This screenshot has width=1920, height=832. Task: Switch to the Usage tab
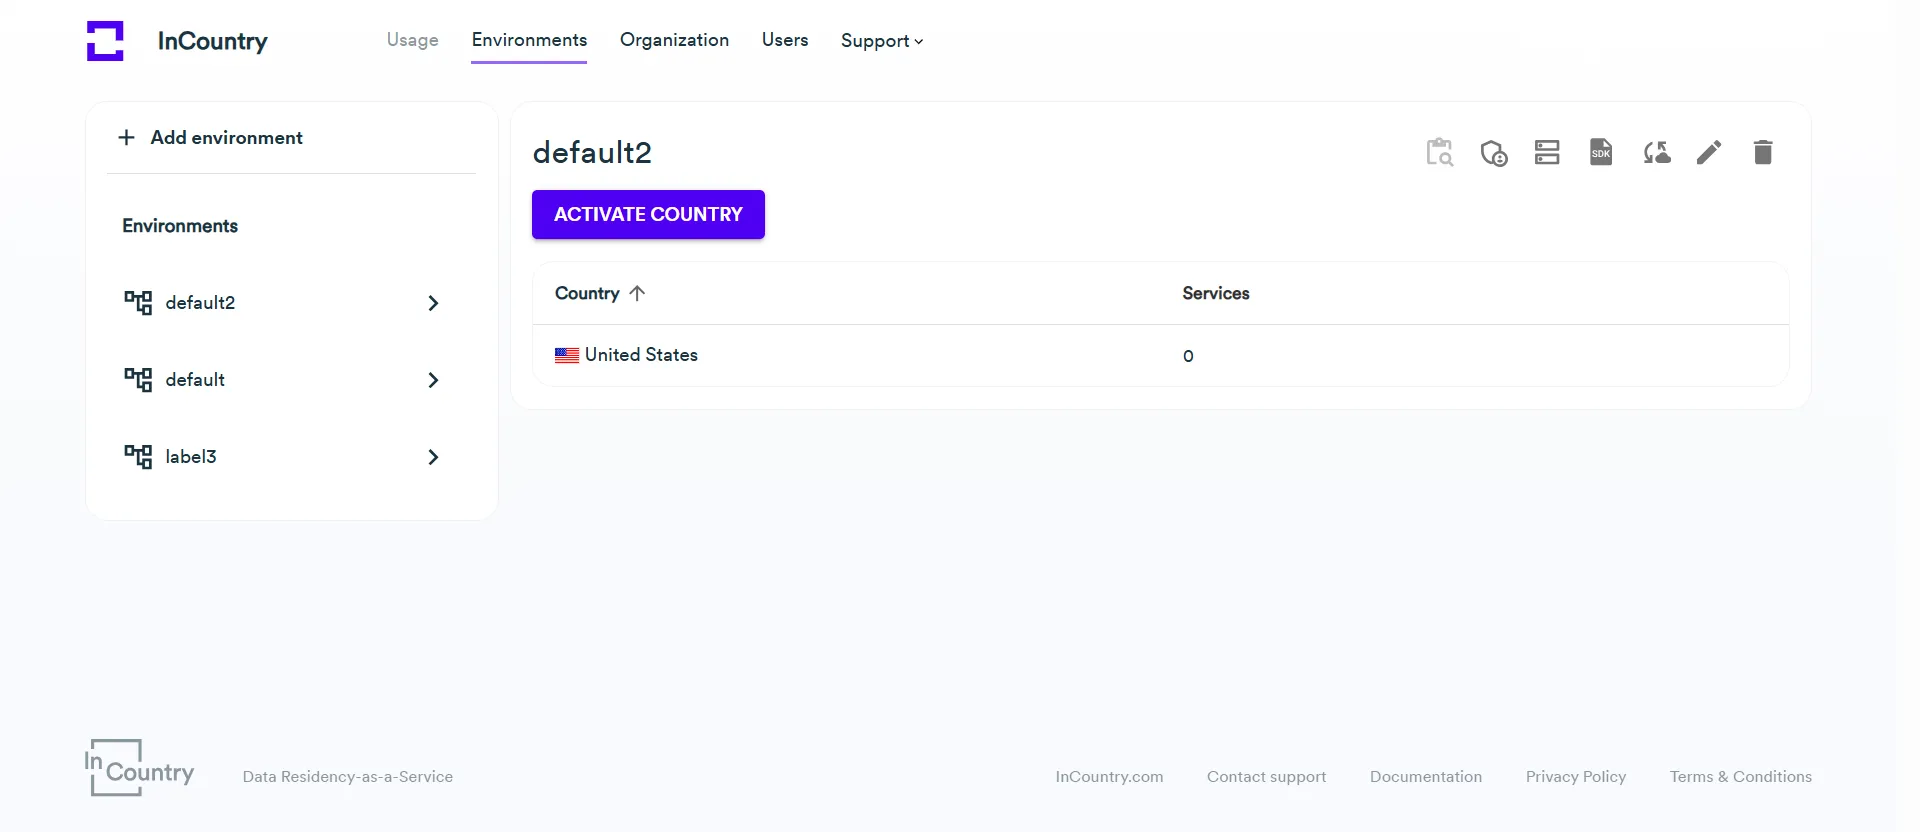412,40
